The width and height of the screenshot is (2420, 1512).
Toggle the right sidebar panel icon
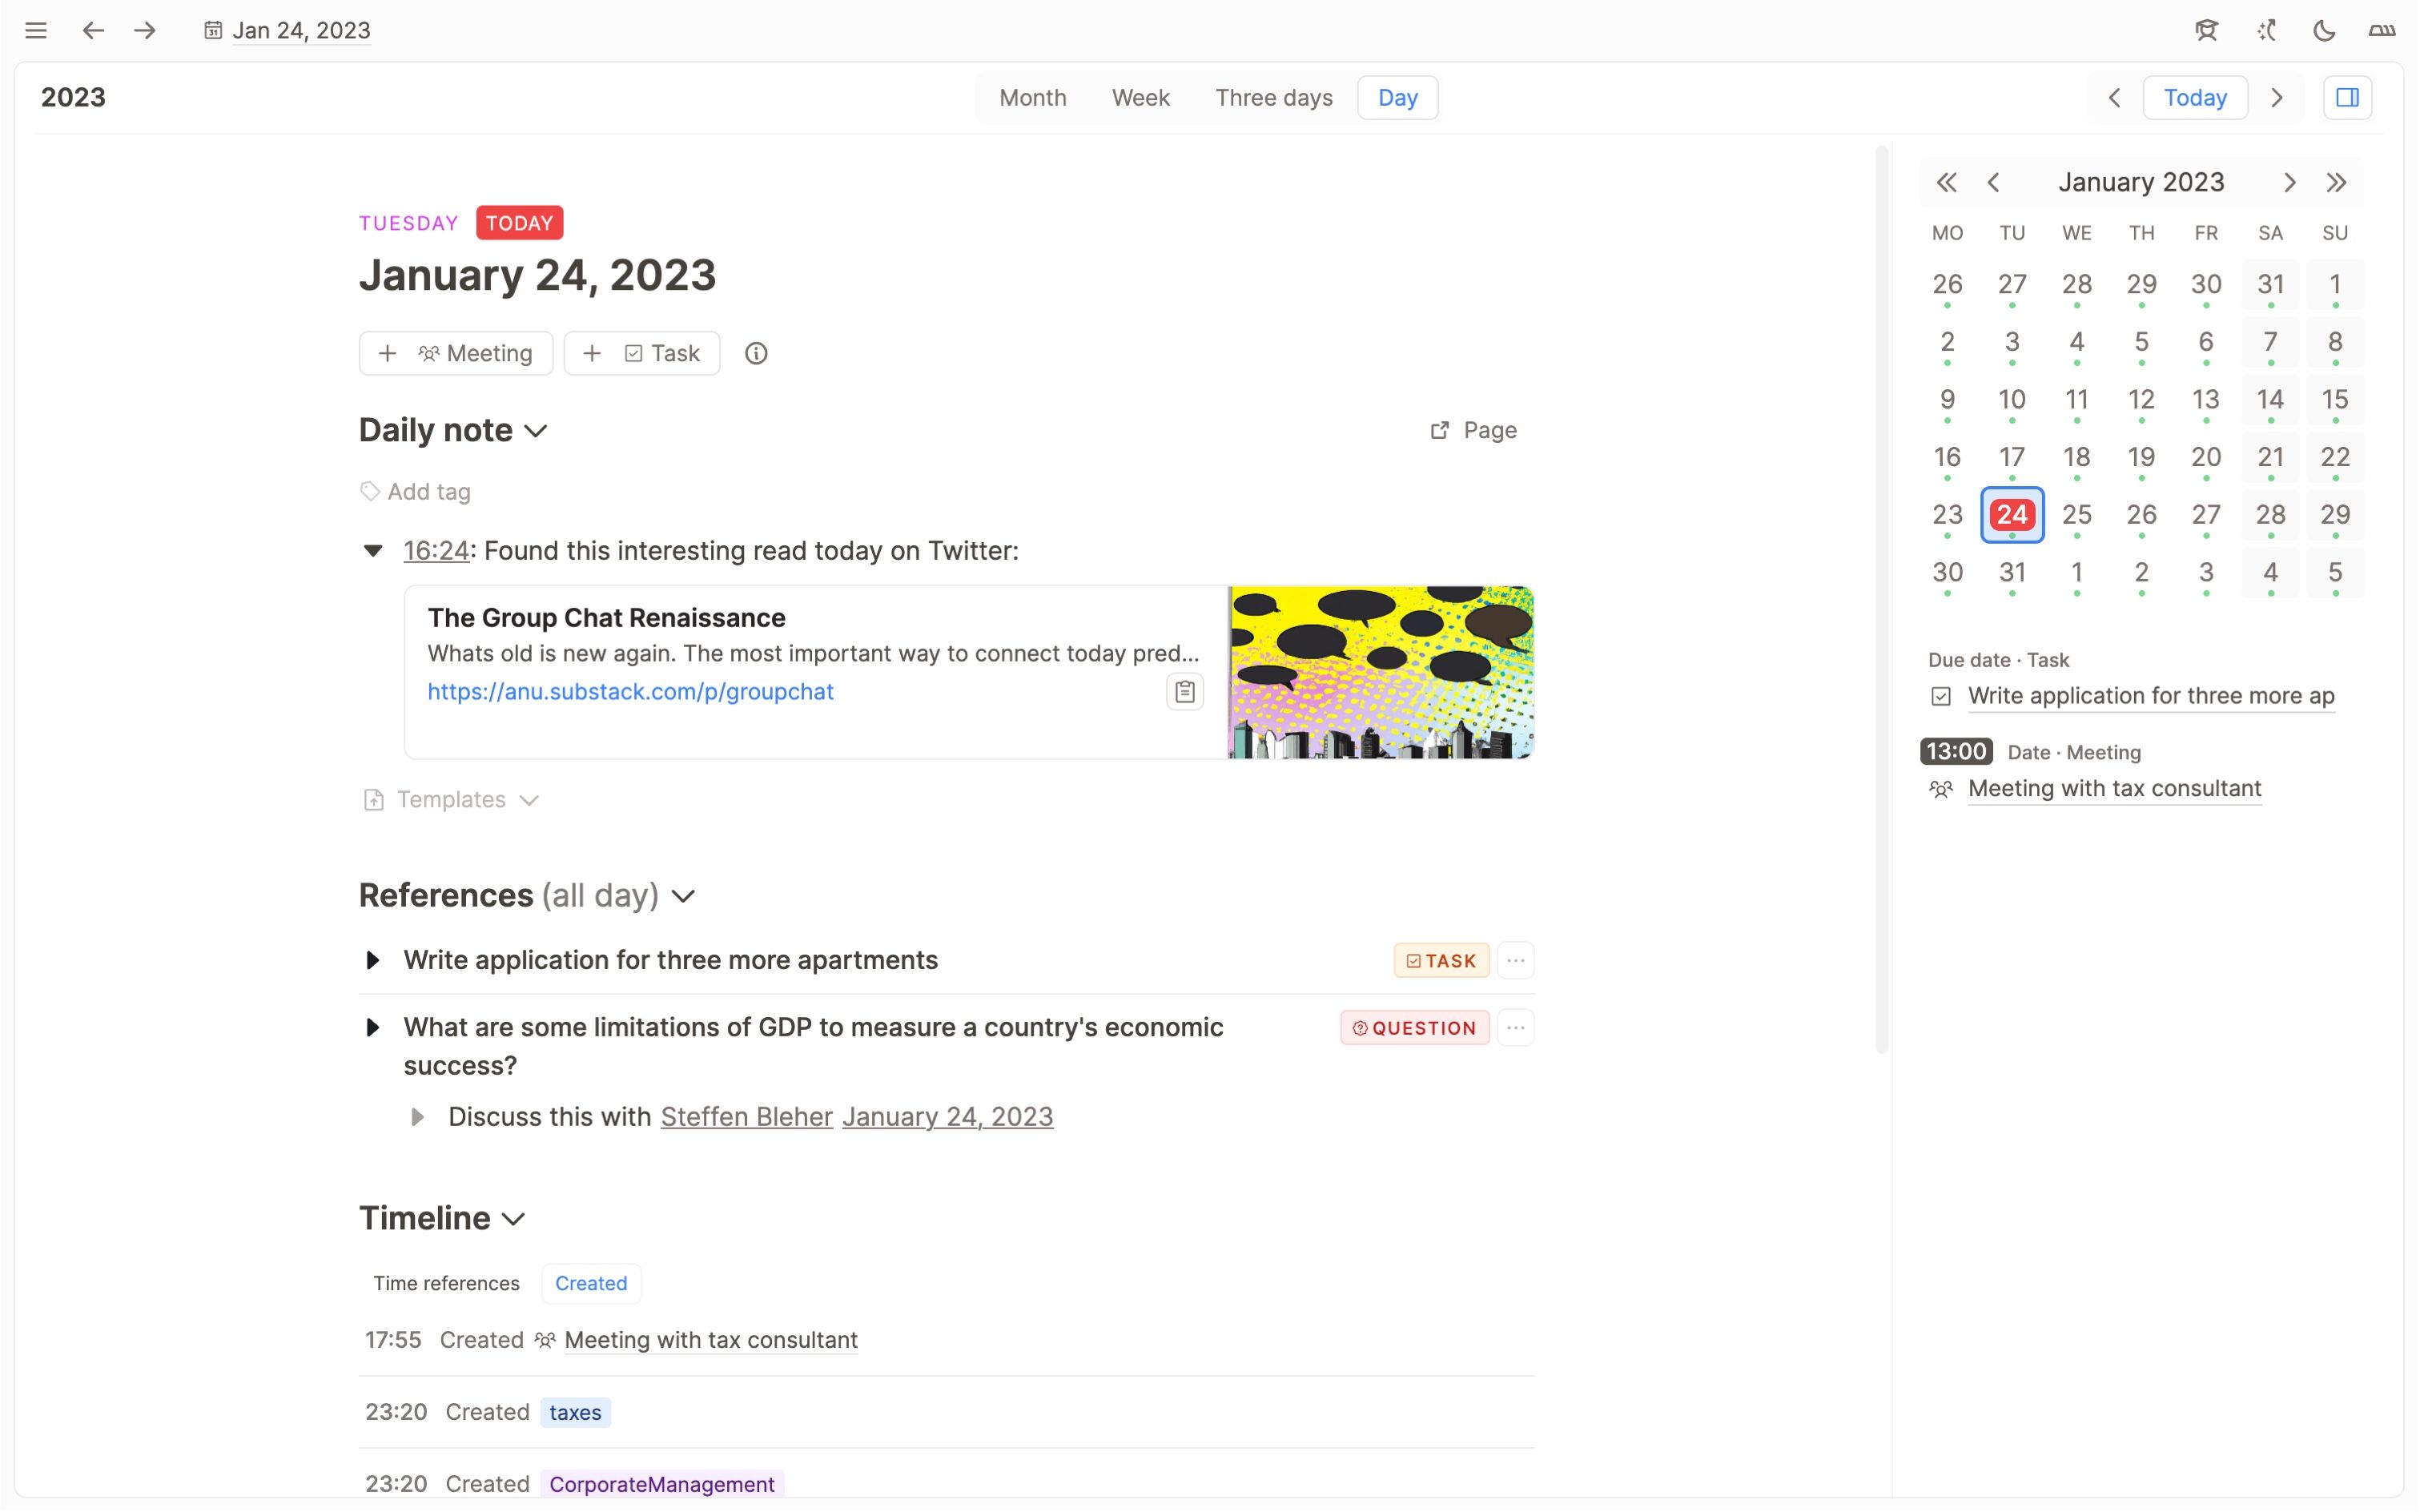pos(2347,97)
